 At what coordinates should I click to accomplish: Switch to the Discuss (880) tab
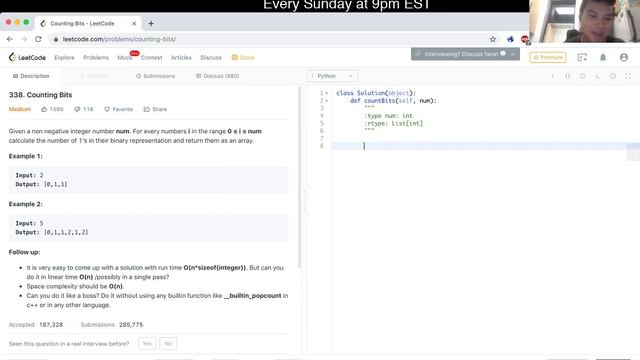[x=218, y=76]
